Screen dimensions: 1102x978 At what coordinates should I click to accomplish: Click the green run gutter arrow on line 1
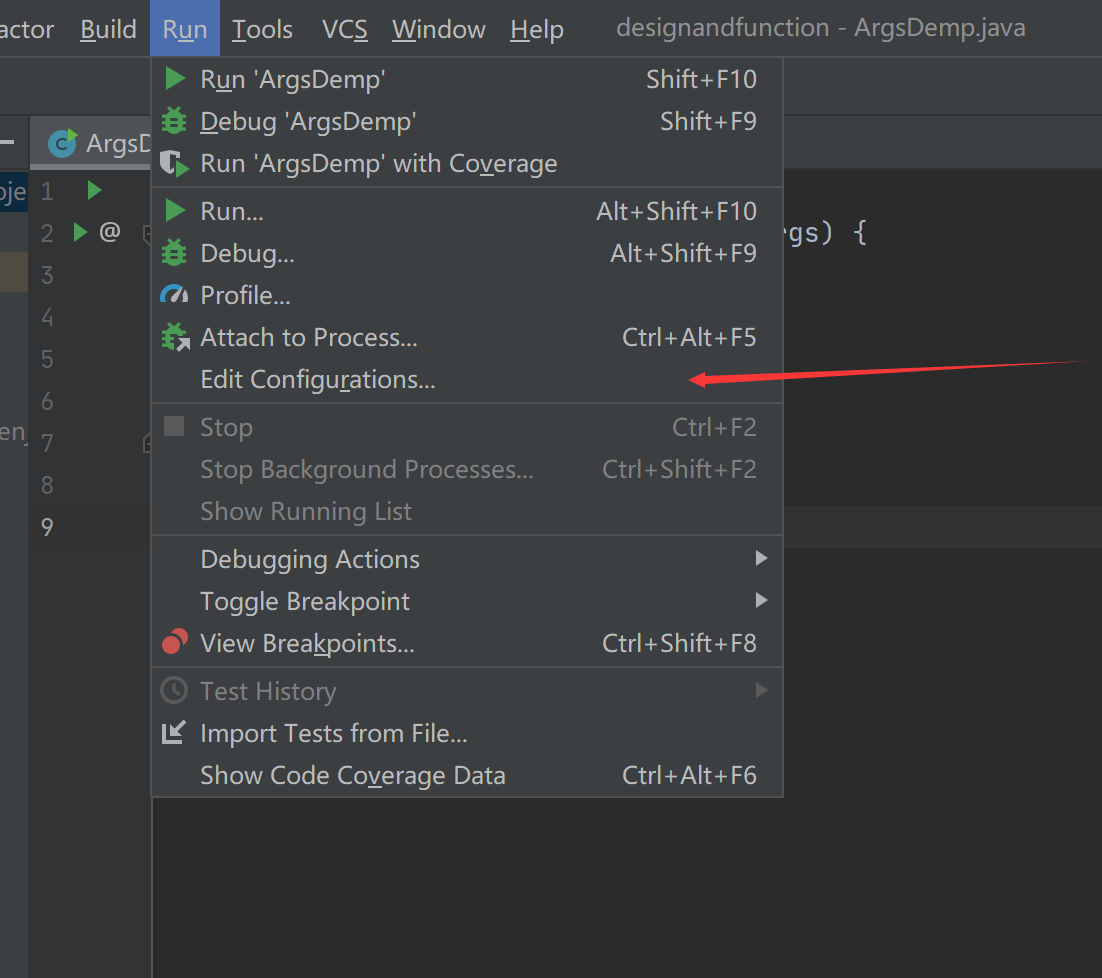pos(94,190)
